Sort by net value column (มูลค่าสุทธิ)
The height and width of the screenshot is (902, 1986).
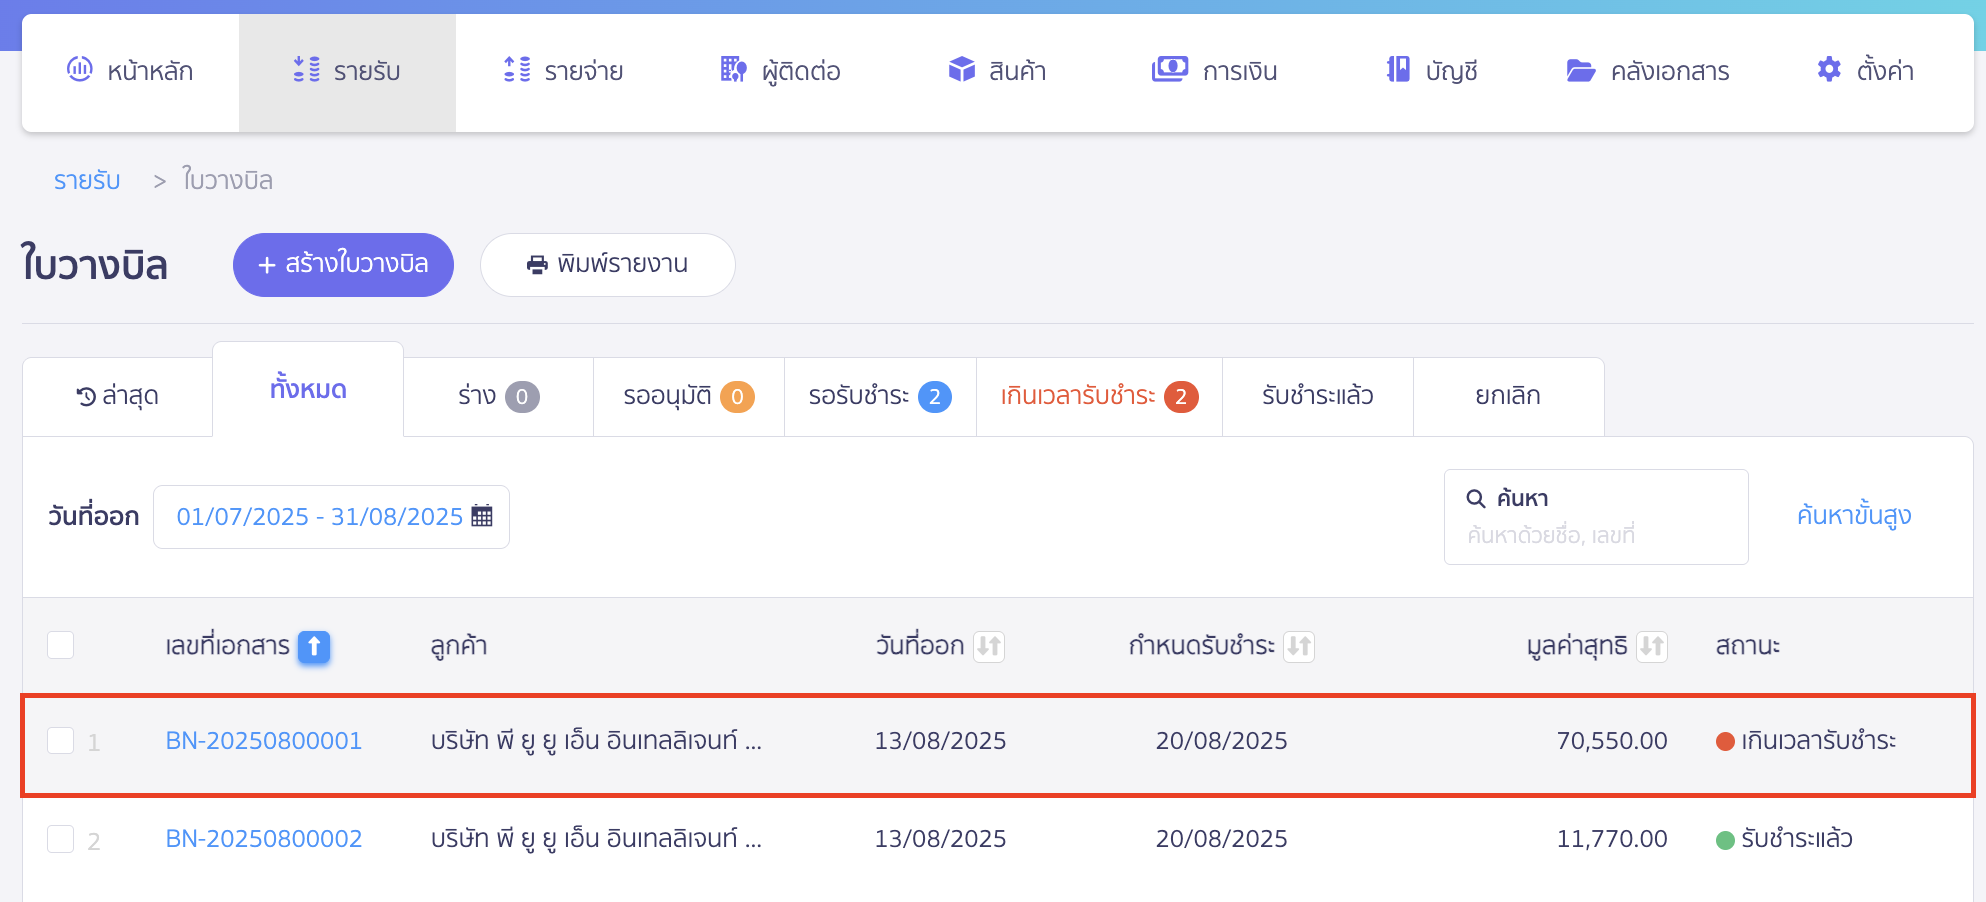click(x=1651, y=646)
